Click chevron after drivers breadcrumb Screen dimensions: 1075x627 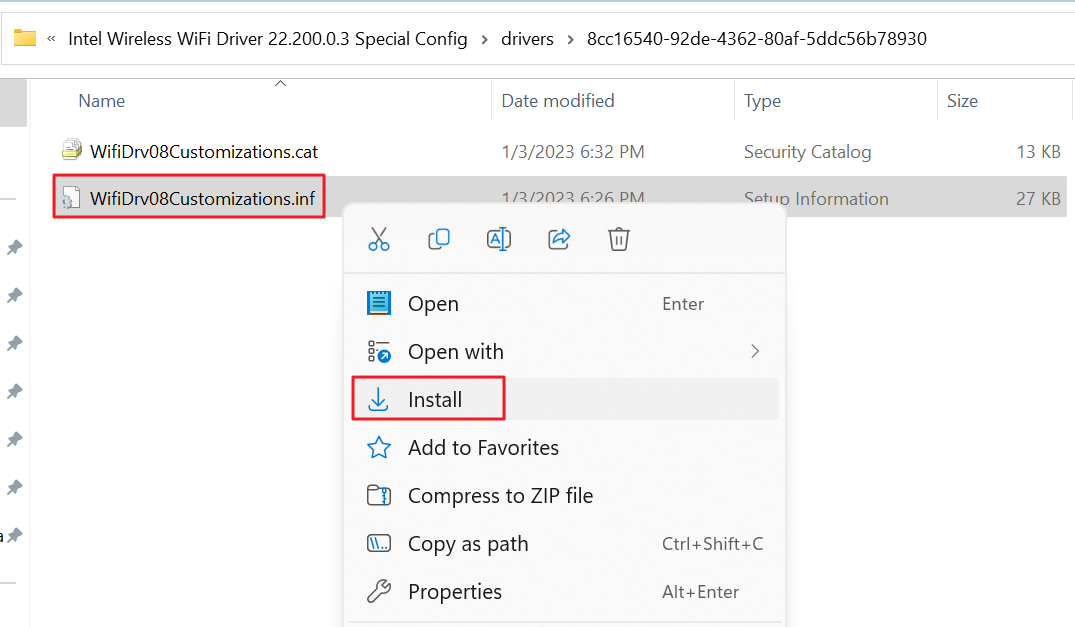[x=570, y=39]
